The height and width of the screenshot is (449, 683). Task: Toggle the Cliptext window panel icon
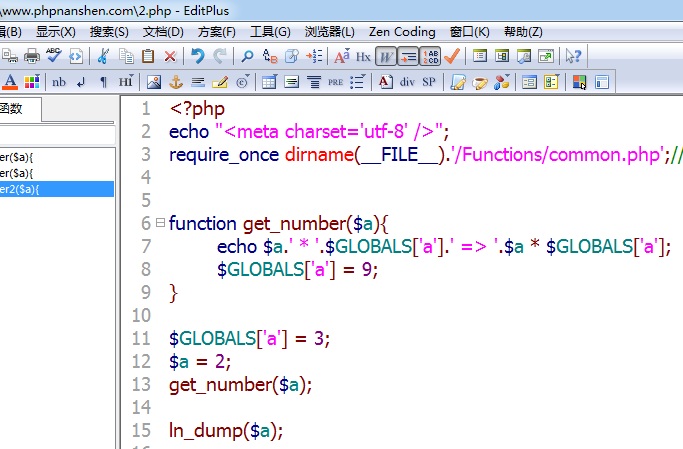[502, 56]
